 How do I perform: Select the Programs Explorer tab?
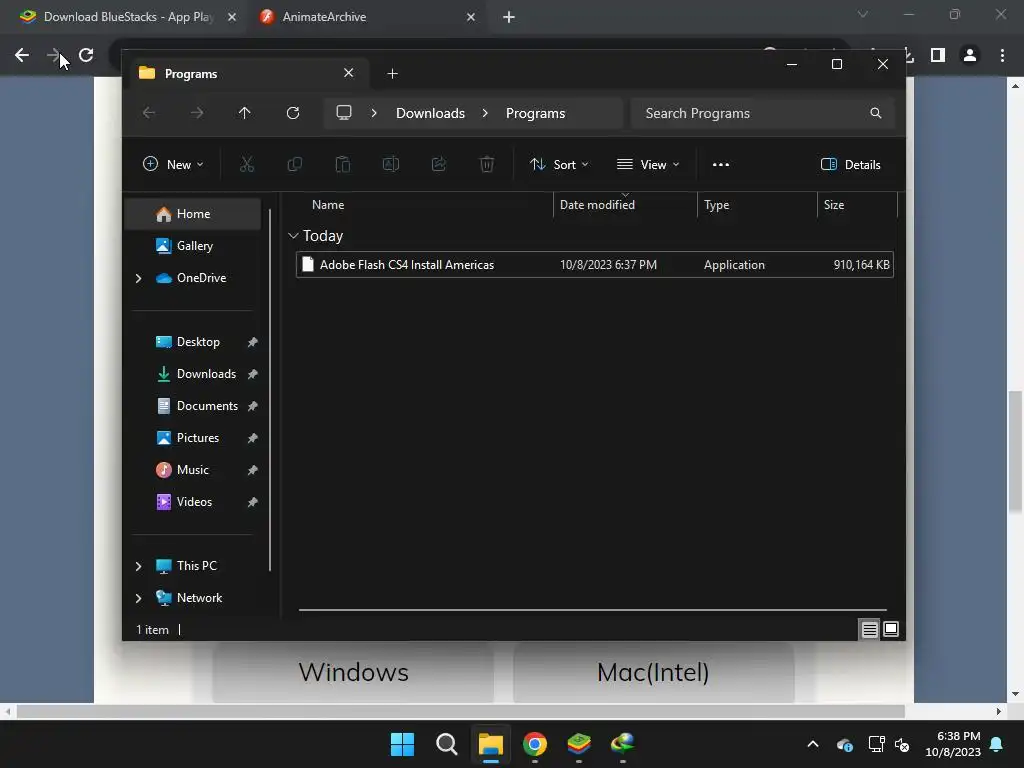(x=249, y=73)
